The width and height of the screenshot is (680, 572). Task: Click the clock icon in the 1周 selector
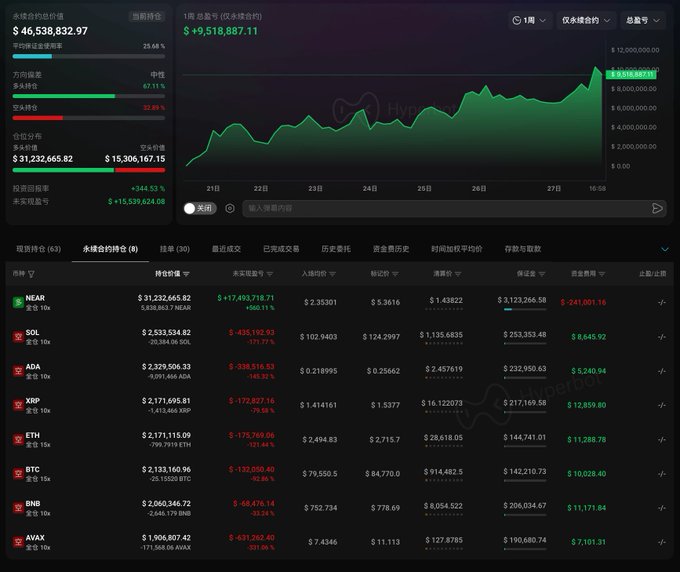coord(517,20)
